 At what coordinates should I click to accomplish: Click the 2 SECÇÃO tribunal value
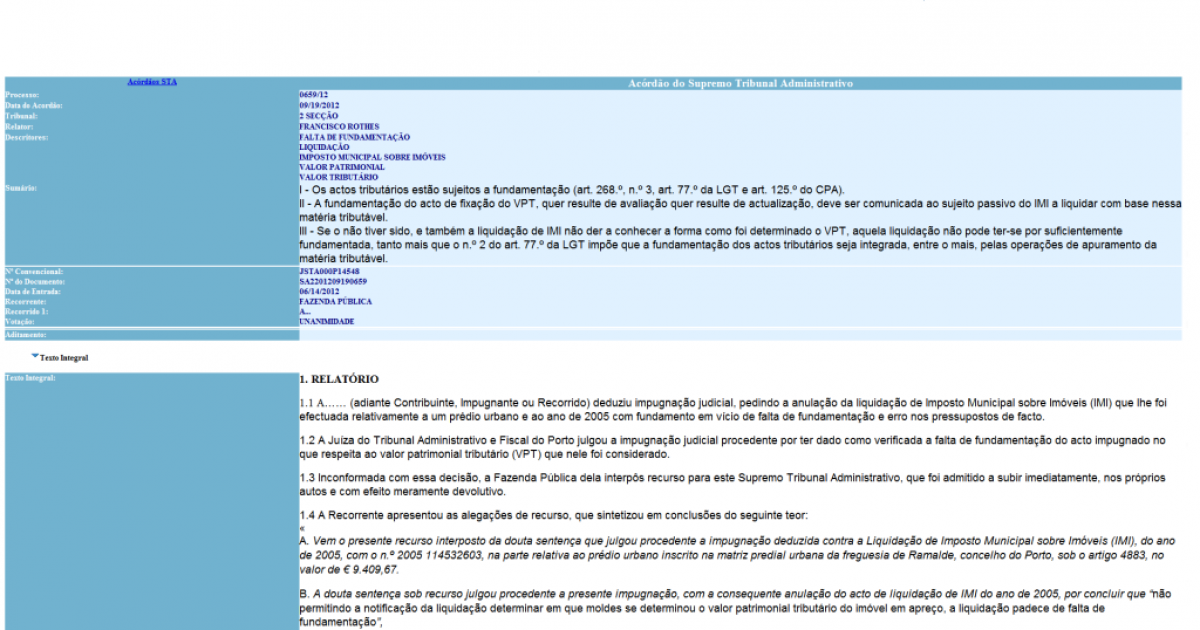point(320,116)
